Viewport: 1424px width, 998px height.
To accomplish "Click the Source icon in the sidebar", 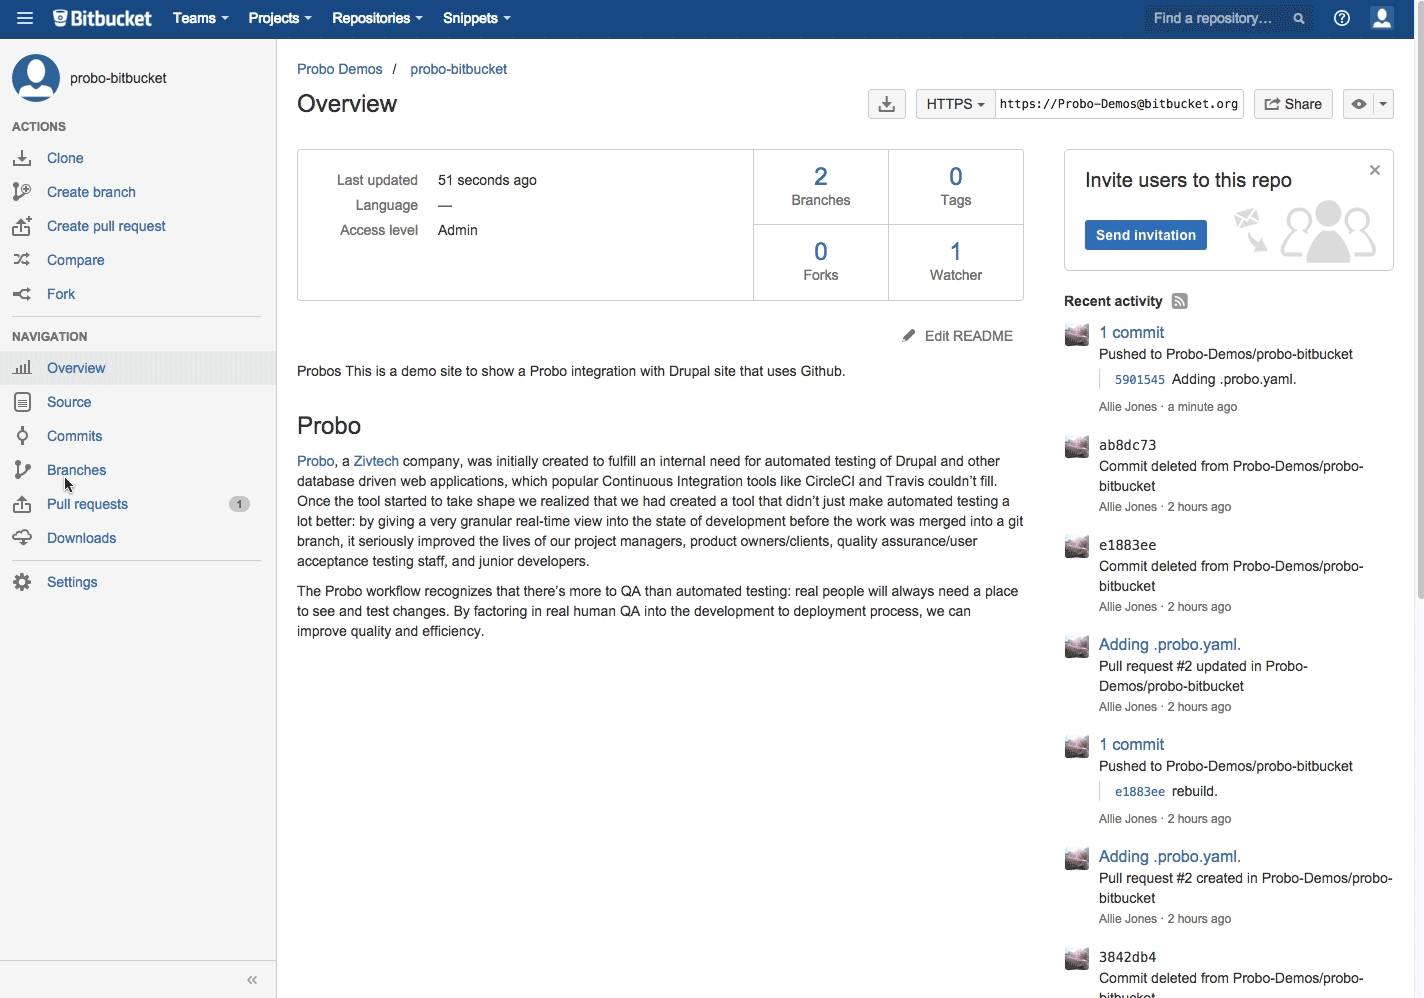I will coord(22,402).
